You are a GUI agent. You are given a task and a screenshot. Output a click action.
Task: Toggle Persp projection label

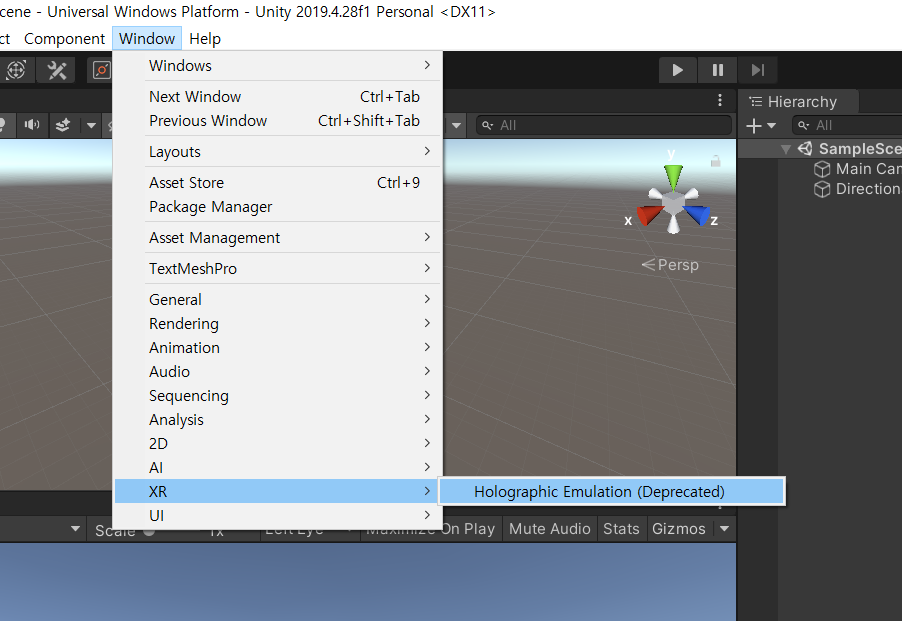pyautogui.click(x=670, y=265)
